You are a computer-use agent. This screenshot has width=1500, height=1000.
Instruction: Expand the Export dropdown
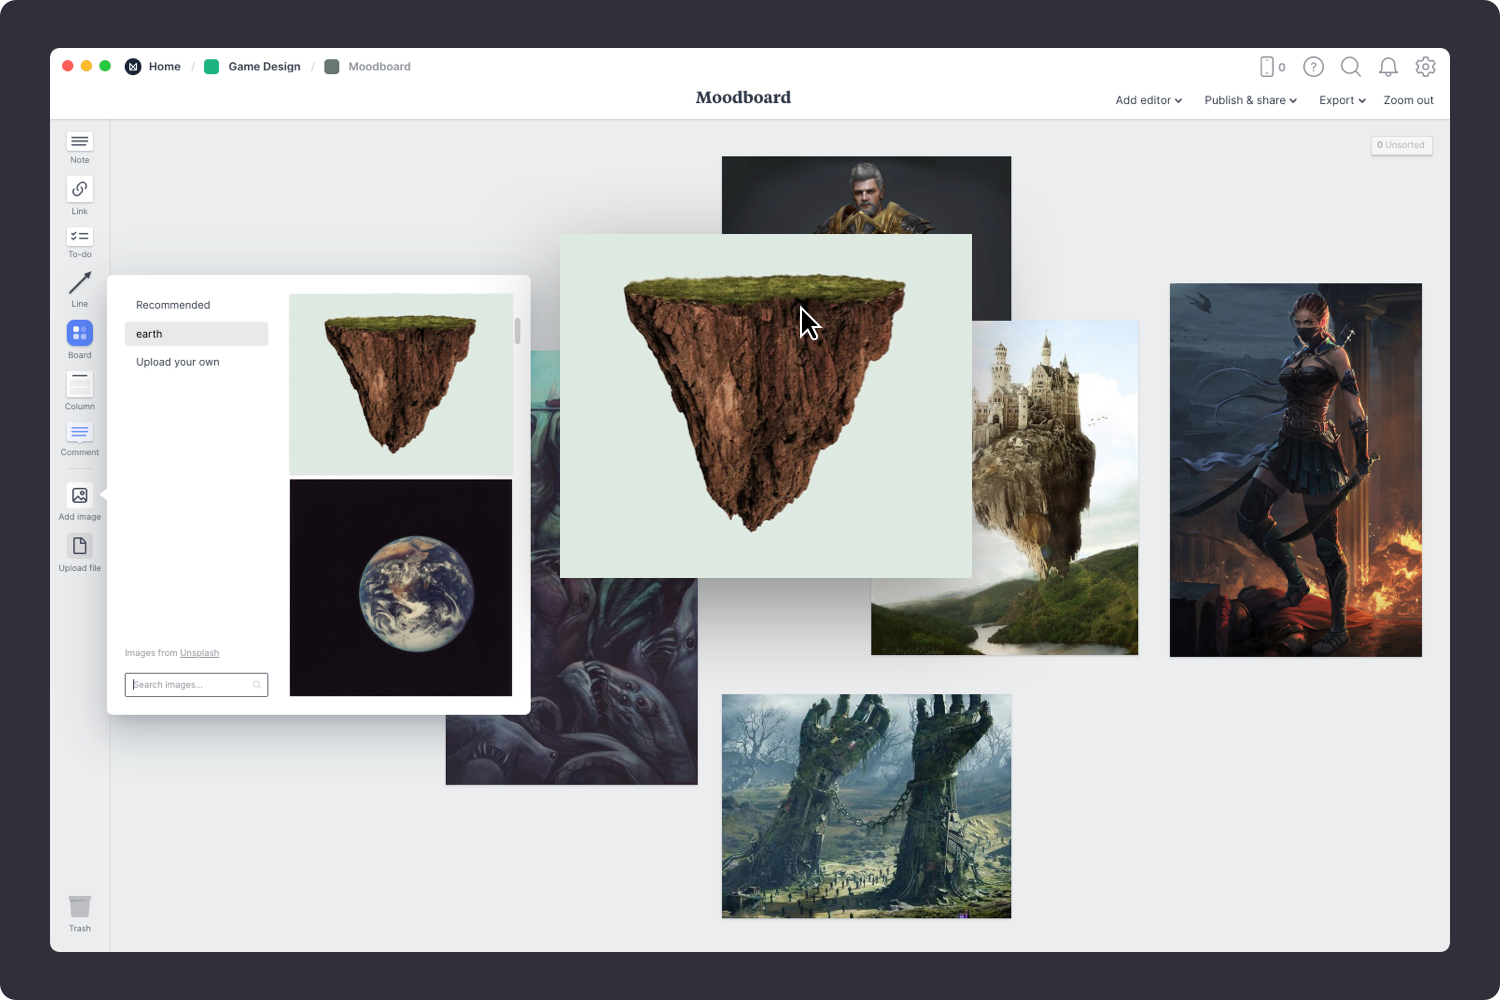point(1341,100)
